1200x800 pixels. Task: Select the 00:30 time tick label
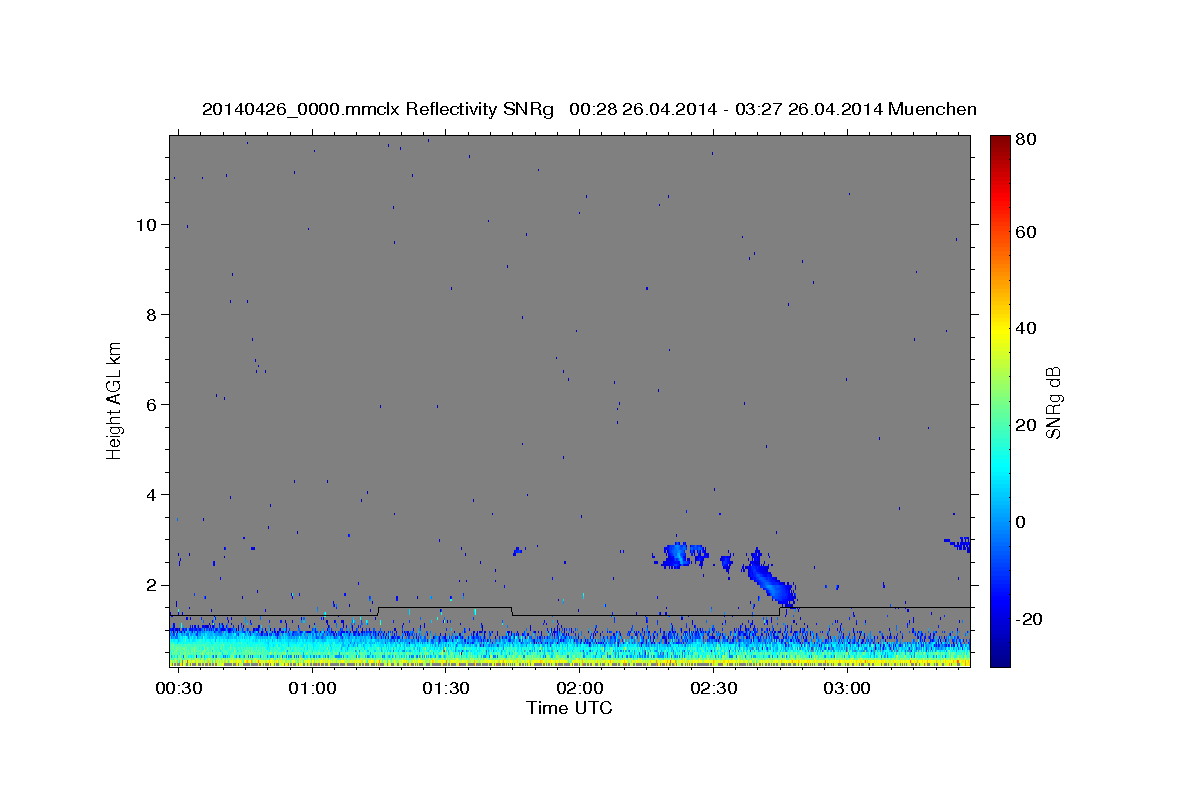pos(178,689)
